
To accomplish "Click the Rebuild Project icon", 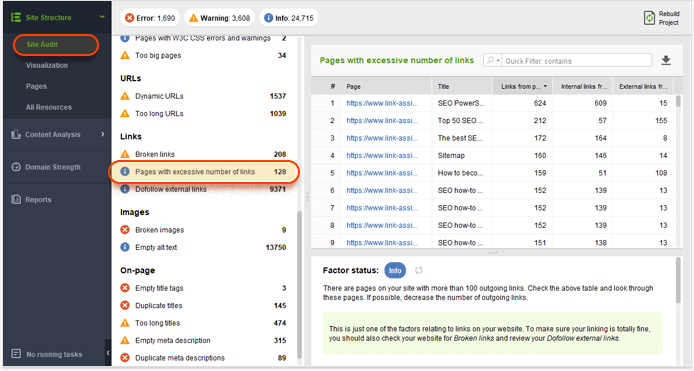I will tap(649, 18).
